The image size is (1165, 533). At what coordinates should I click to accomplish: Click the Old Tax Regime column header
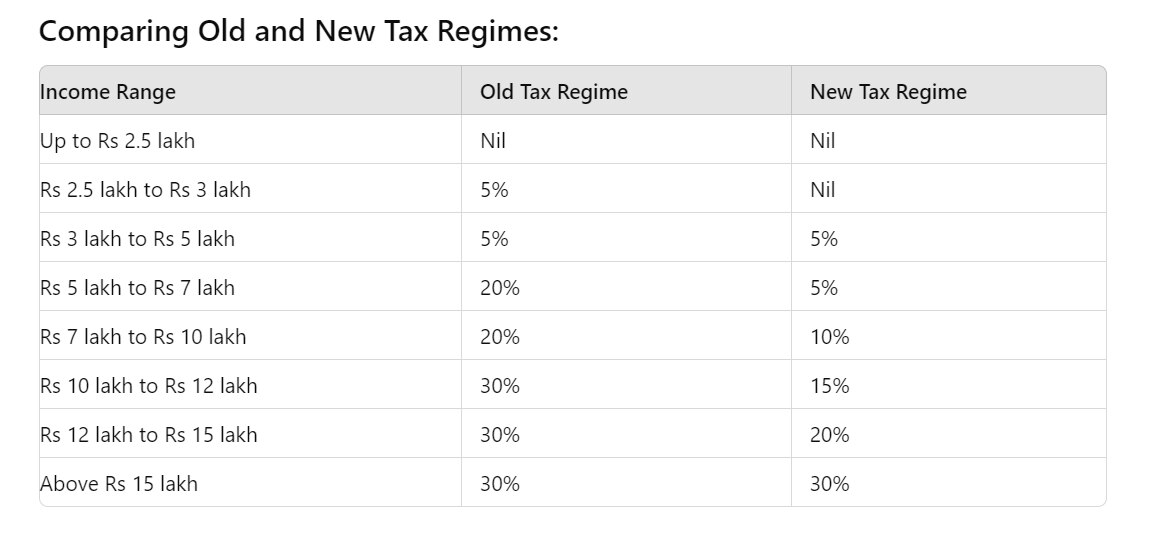pos(554,92)
